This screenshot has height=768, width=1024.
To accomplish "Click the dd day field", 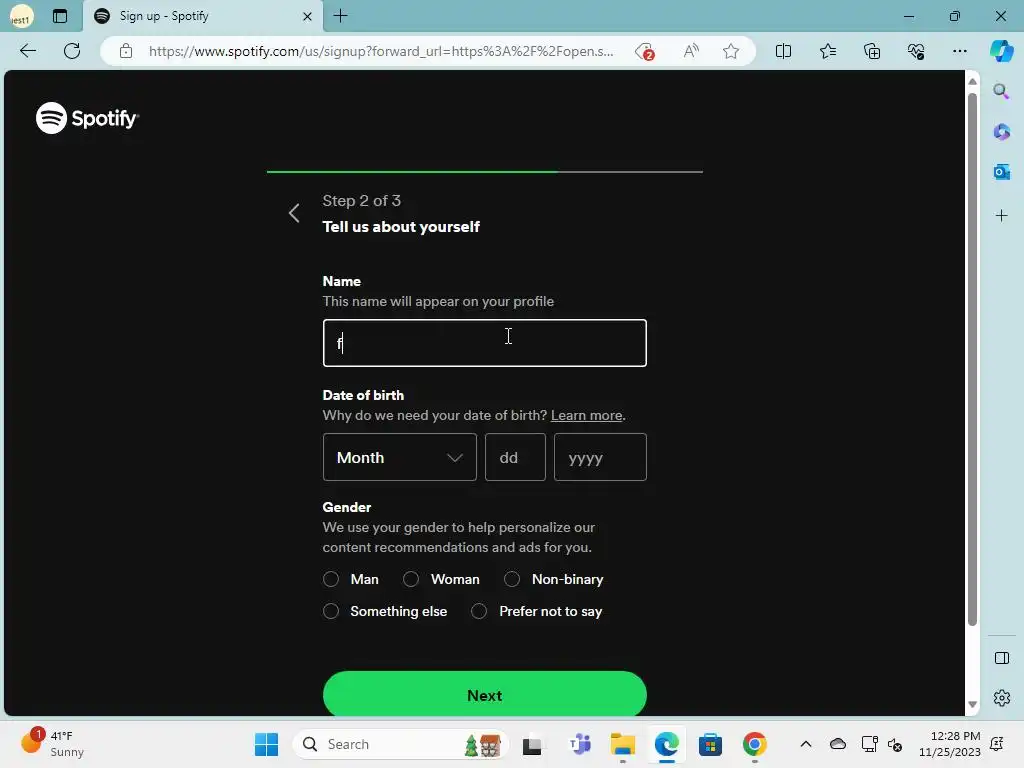I will coord(515,457).
